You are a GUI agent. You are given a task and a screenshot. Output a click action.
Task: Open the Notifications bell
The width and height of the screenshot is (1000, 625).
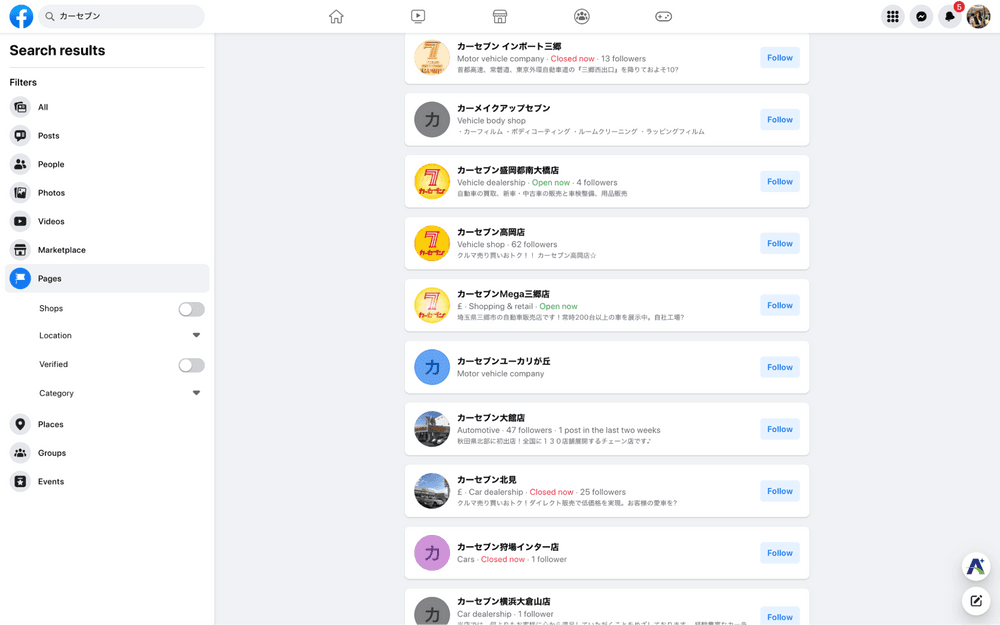coord(949,17)
